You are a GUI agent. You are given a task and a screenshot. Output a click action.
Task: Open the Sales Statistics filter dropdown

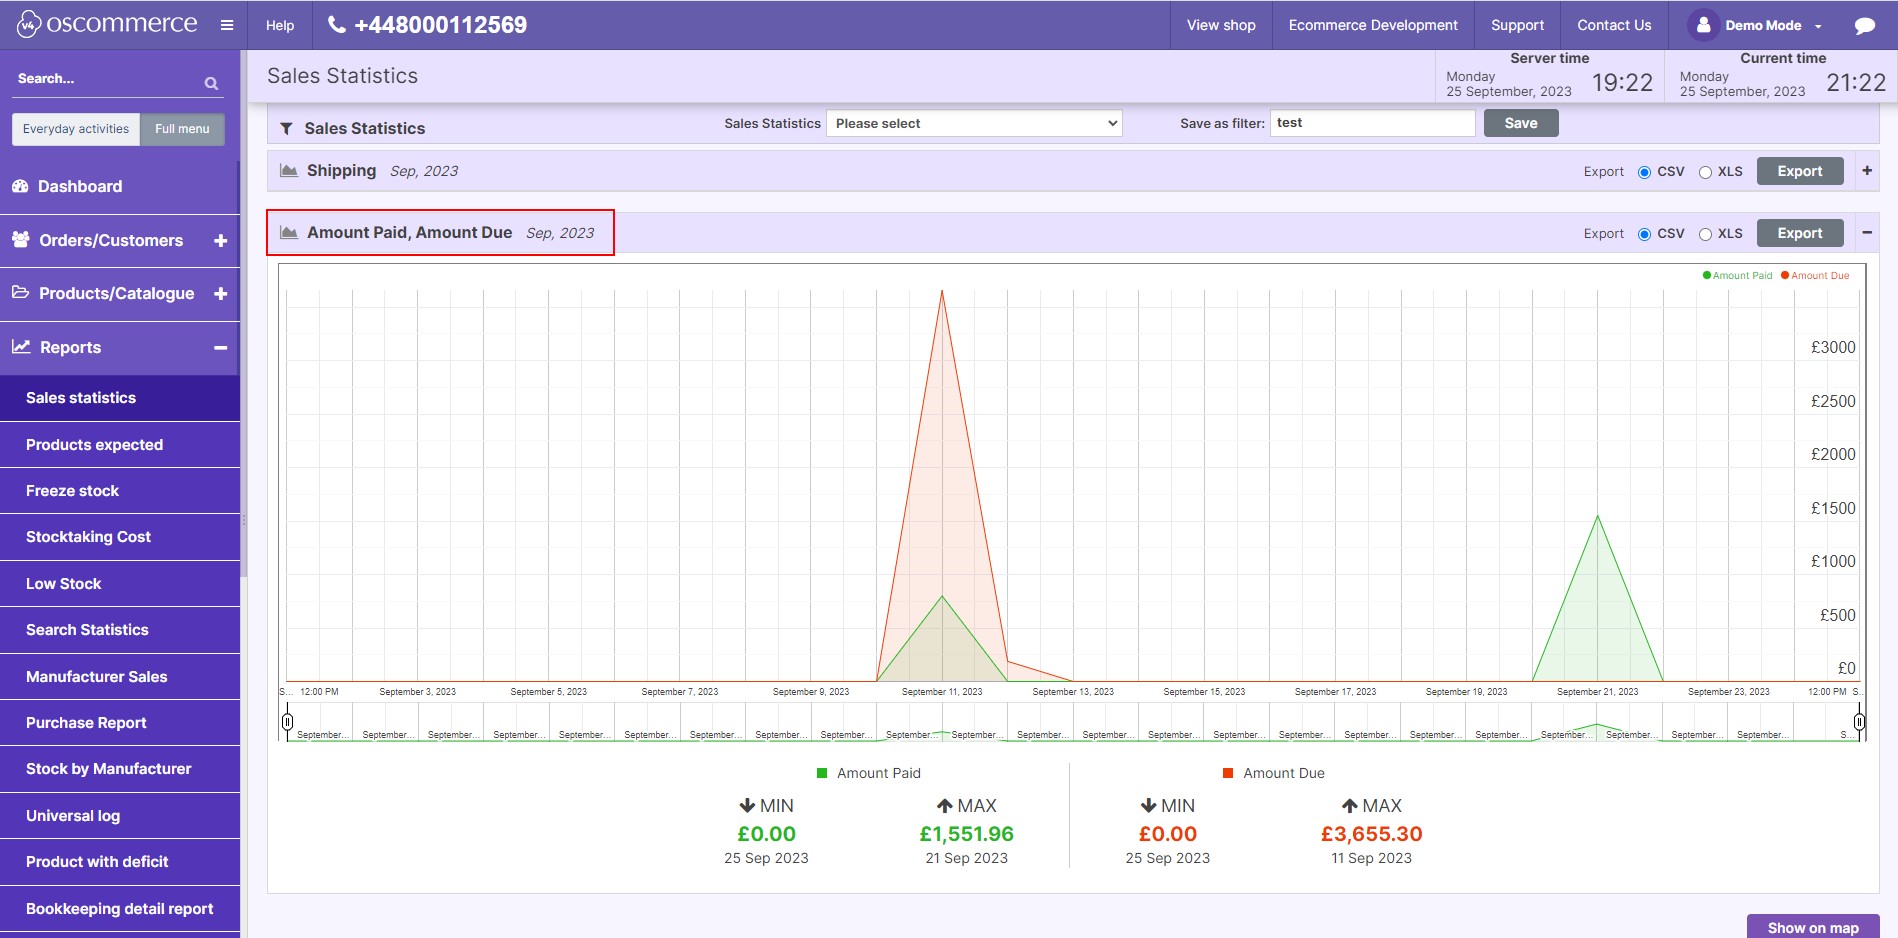point(974,123)
